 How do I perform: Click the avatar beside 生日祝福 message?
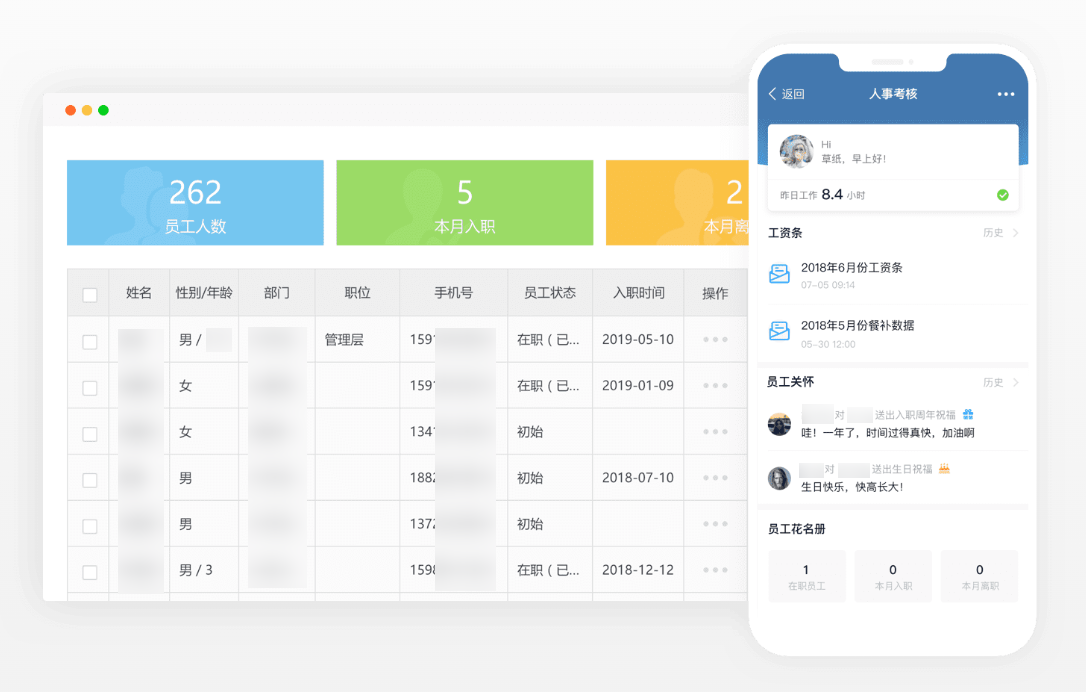(779, 478)
